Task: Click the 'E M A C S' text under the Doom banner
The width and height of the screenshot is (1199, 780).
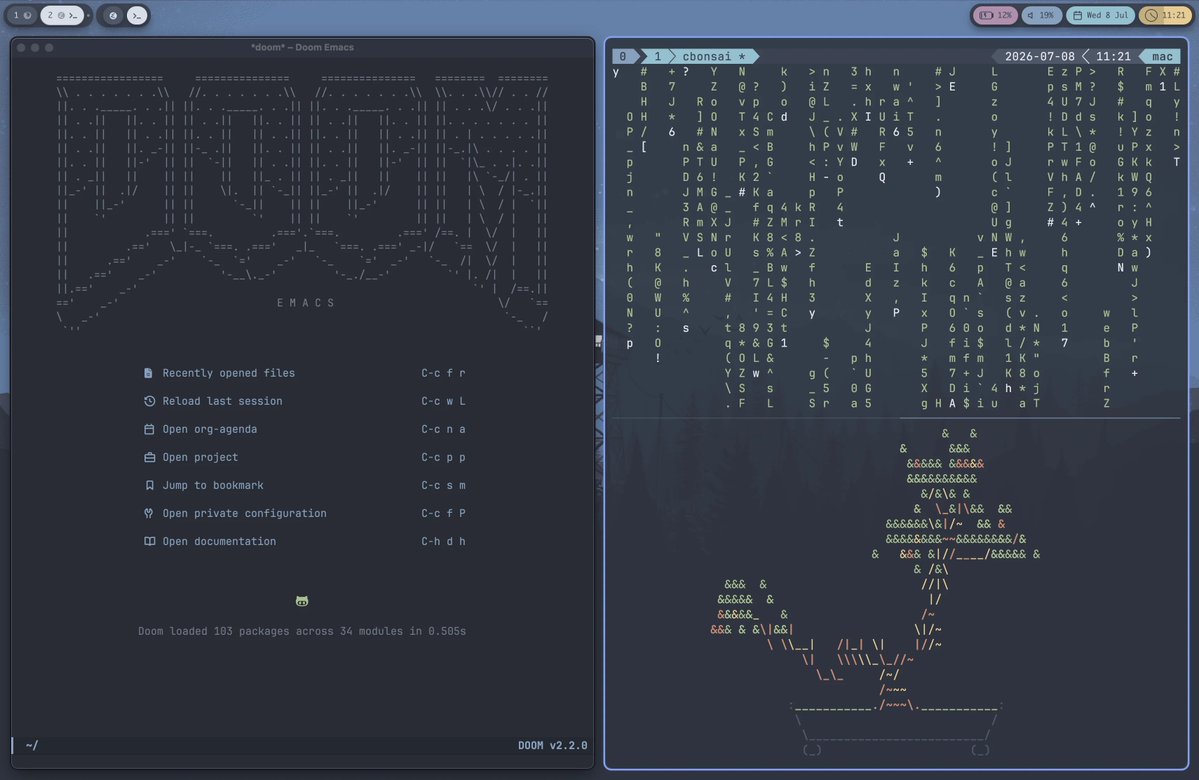Action: pos(305,303)
